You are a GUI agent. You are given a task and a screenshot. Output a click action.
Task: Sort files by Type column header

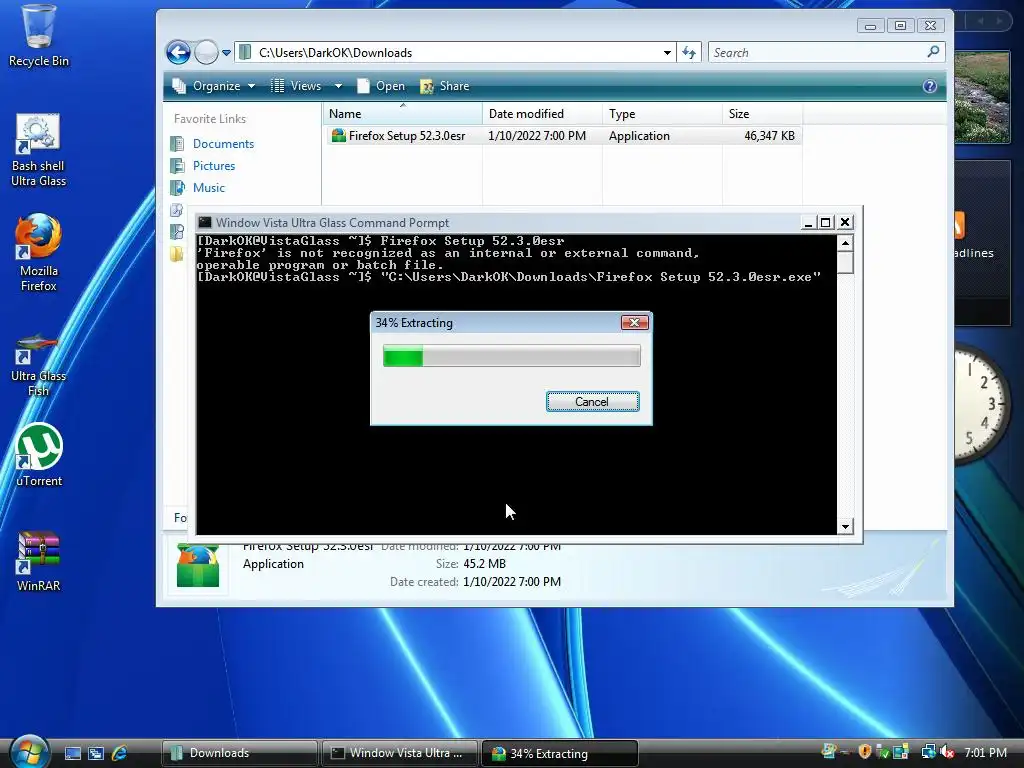pyautogui.click(x=662, y=114)
